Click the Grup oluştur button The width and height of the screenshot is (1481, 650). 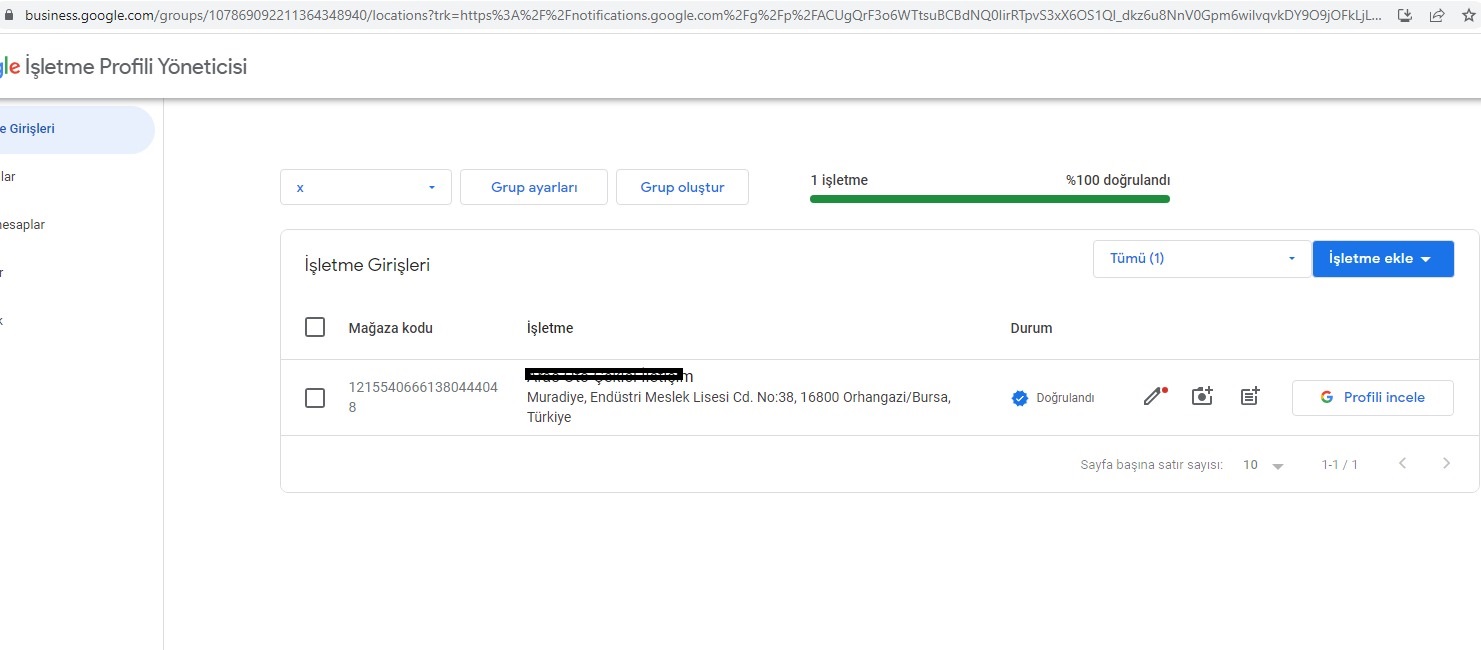pos(682,187)
